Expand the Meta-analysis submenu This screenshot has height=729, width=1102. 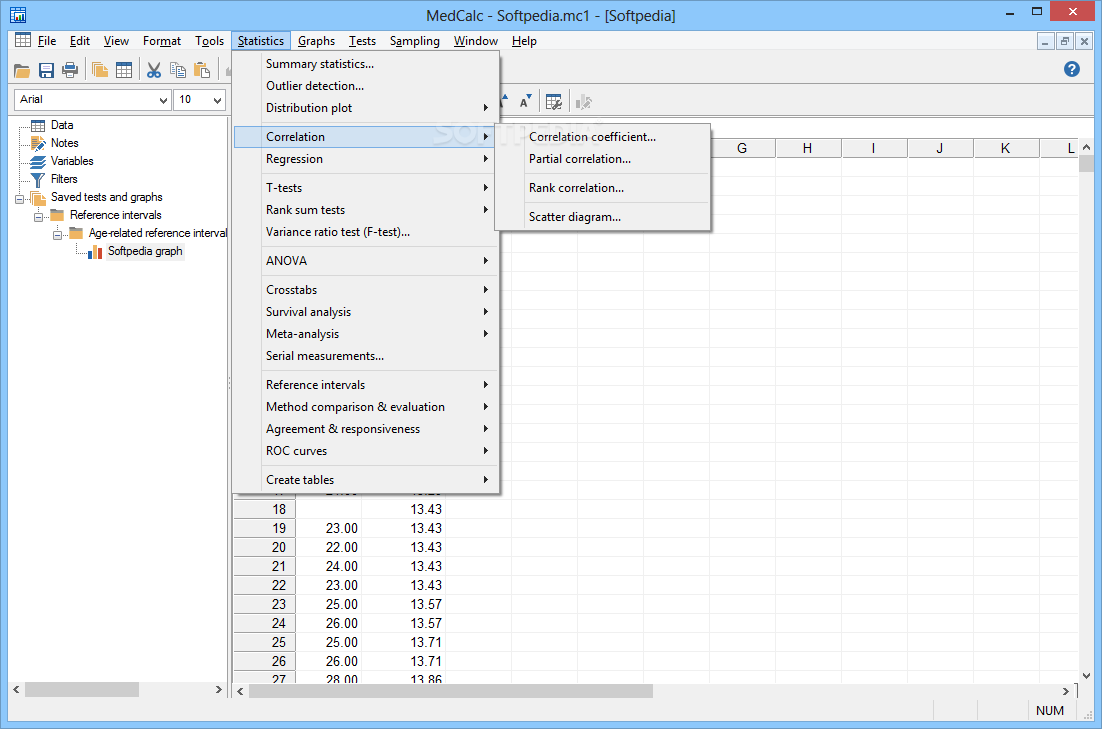coord(366,334)
